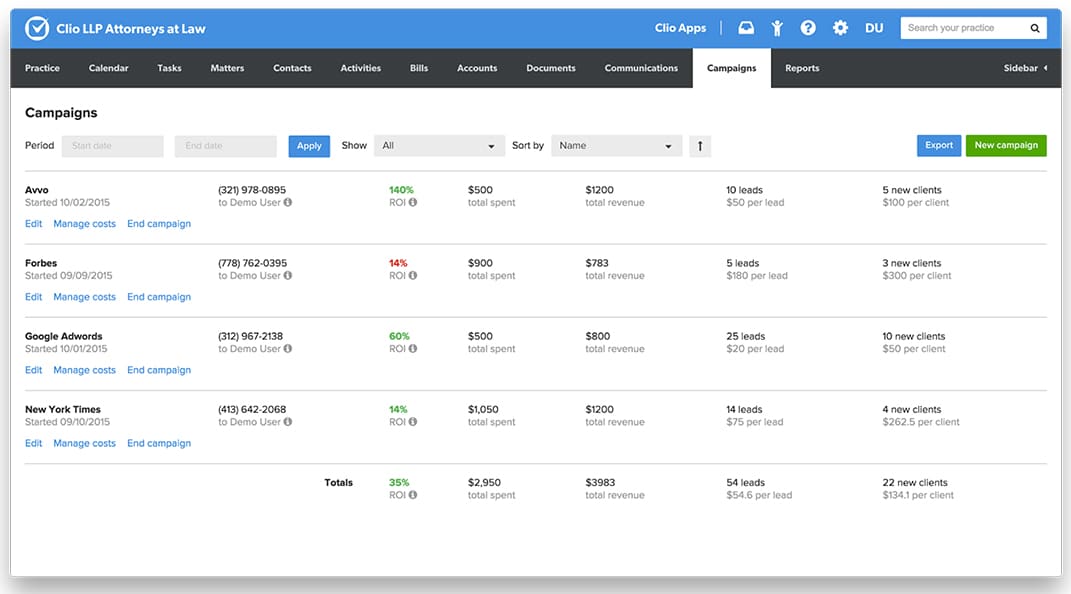Click info icon next to Avvo's Demo User
This screenshot has height=594, width=1071.
click(x=288, y=202)
